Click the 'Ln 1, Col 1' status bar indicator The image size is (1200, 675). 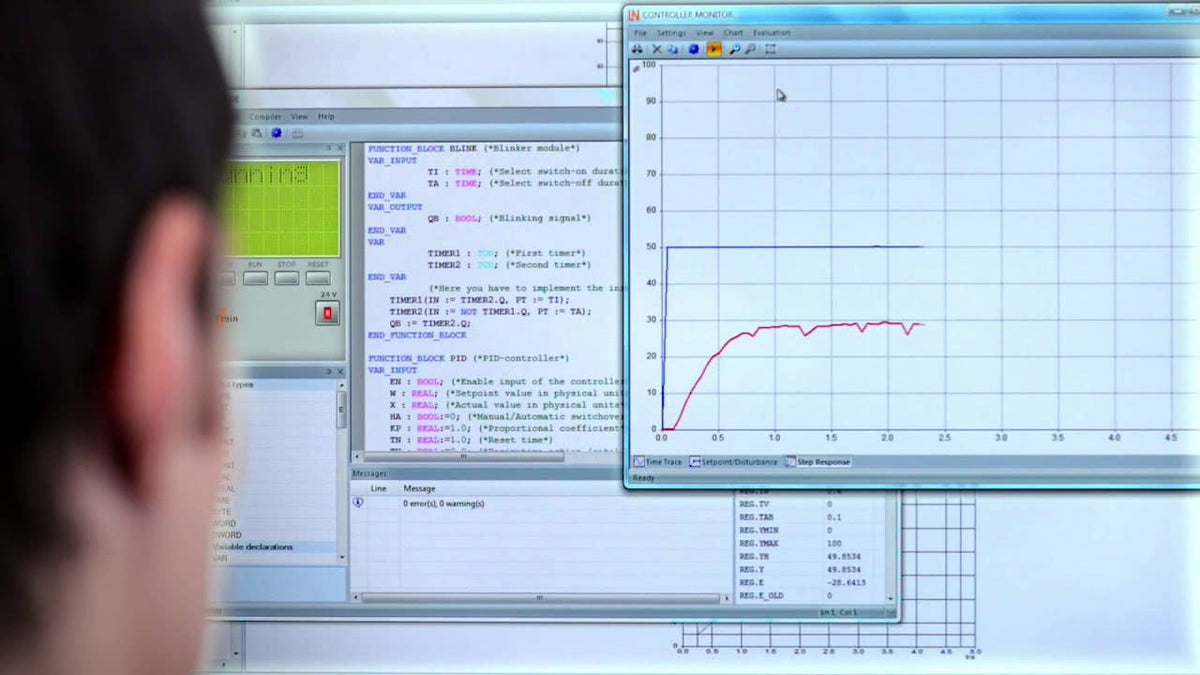tap(838, 612)
